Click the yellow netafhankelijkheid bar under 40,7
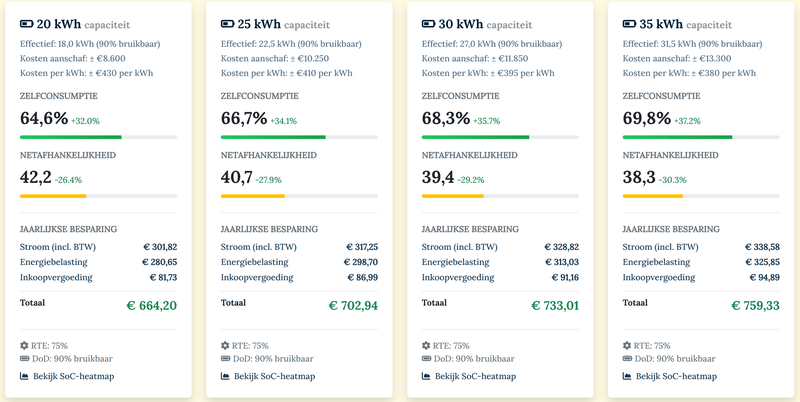 pos(252,196)
